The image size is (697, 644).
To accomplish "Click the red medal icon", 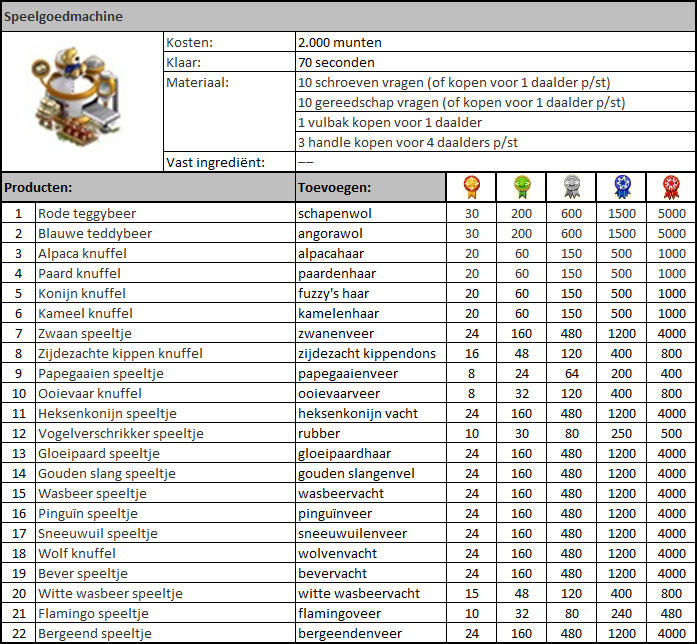I will click(x=671, y=187).
